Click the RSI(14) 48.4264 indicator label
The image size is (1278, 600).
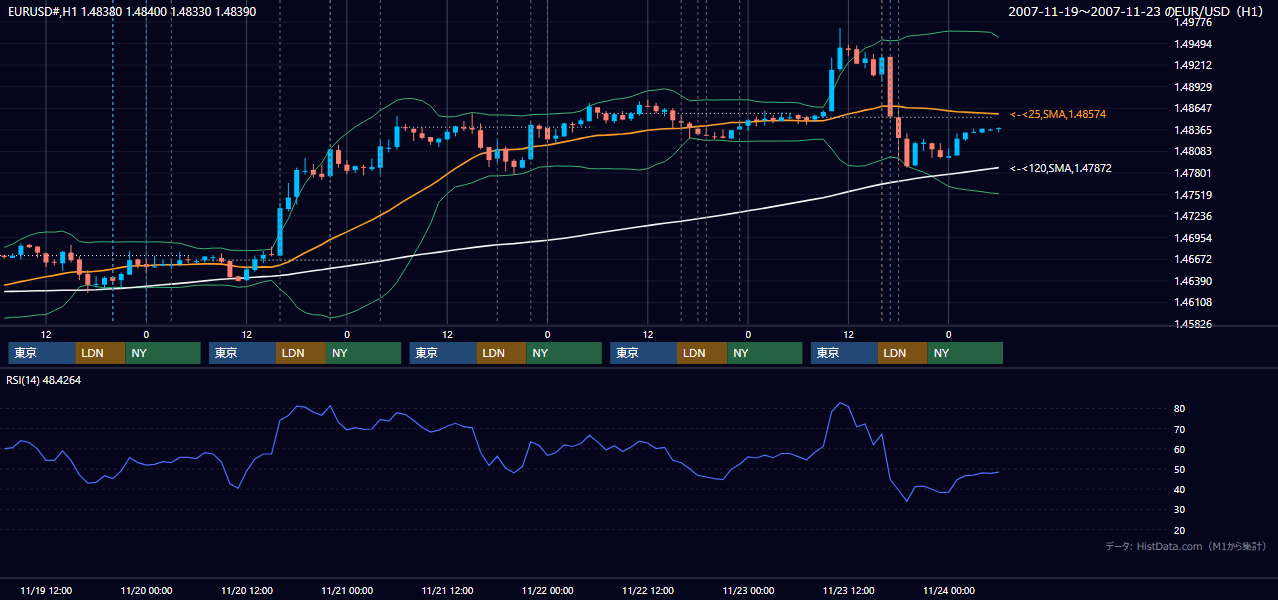point(44,380)
